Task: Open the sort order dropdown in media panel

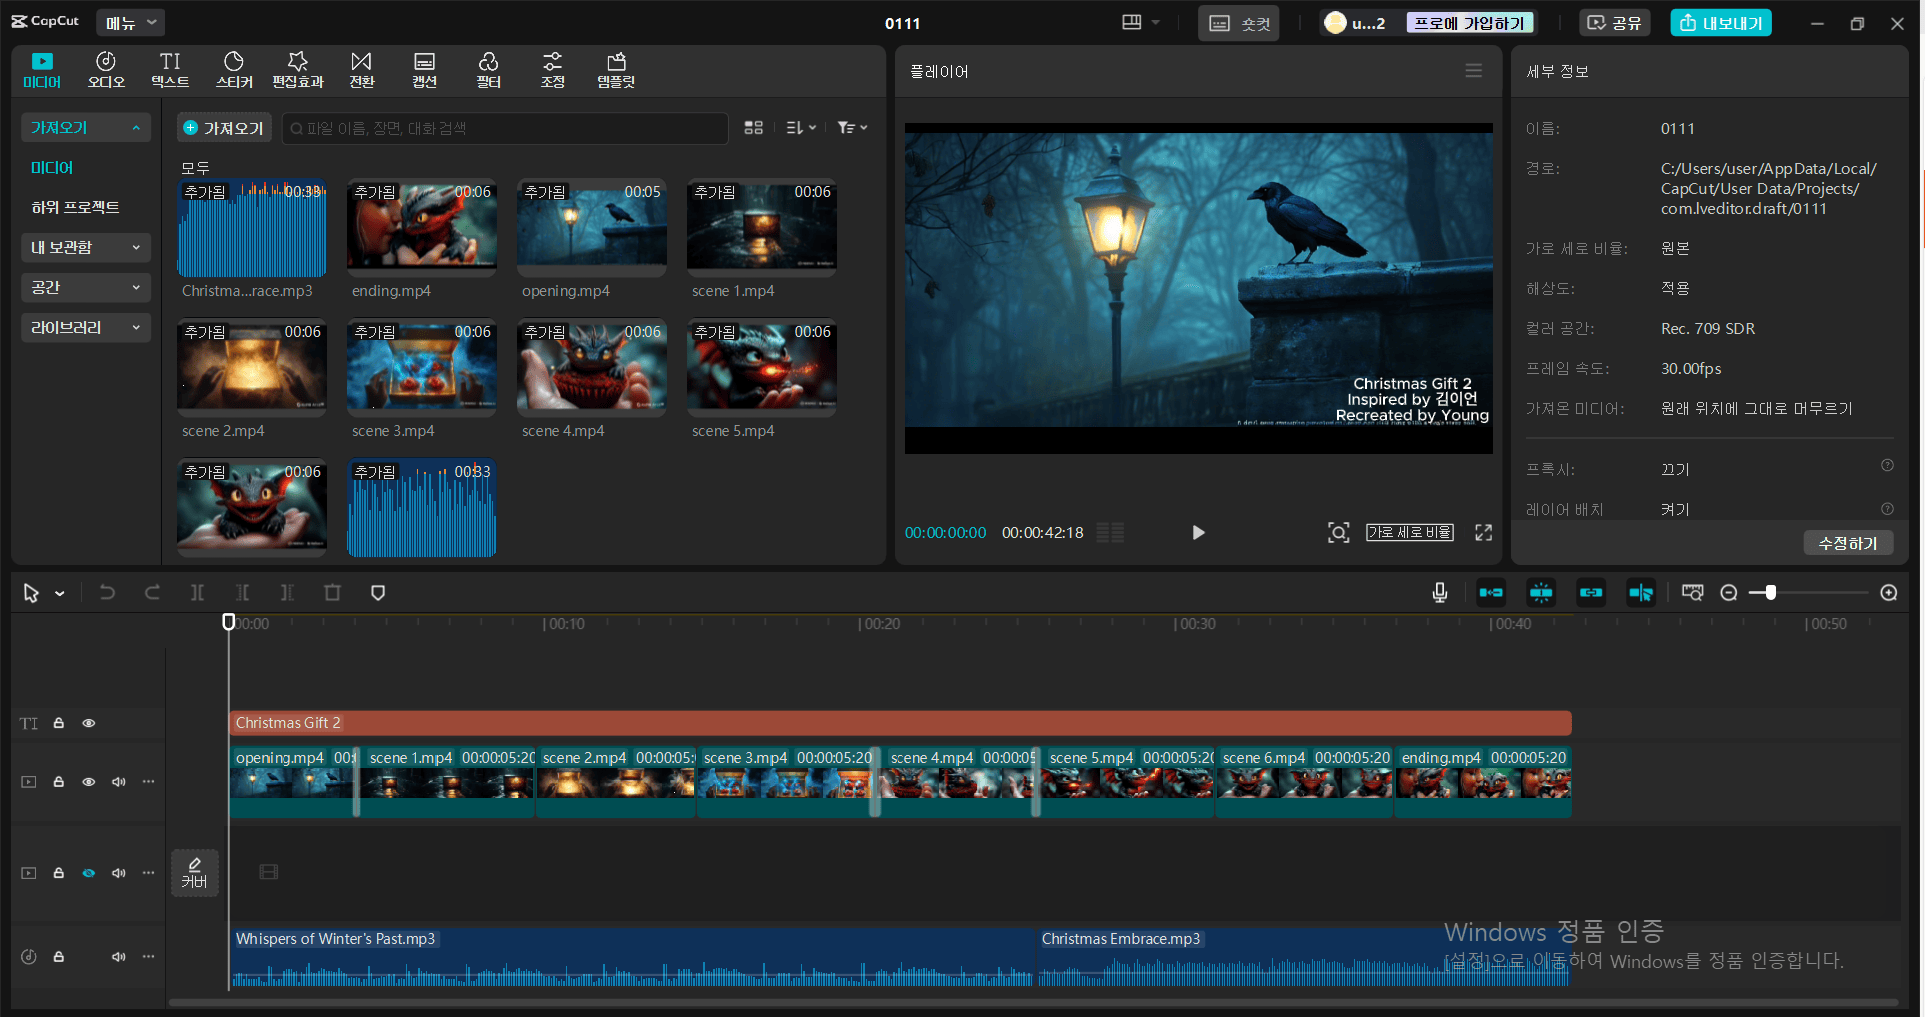Action: point(801,128)
